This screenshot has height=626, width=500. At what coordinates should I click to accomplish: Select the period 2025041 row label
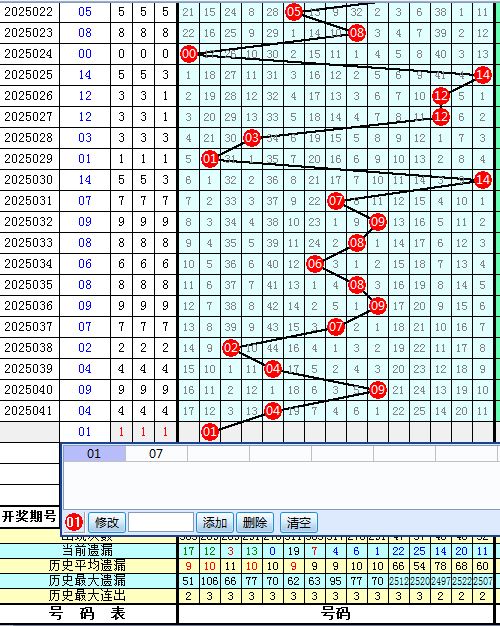(29, 411)
